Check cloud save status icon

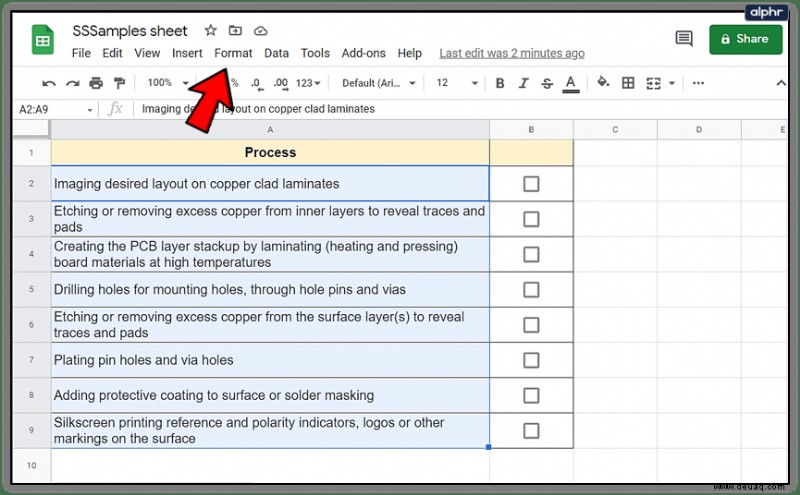pos(261,31)
